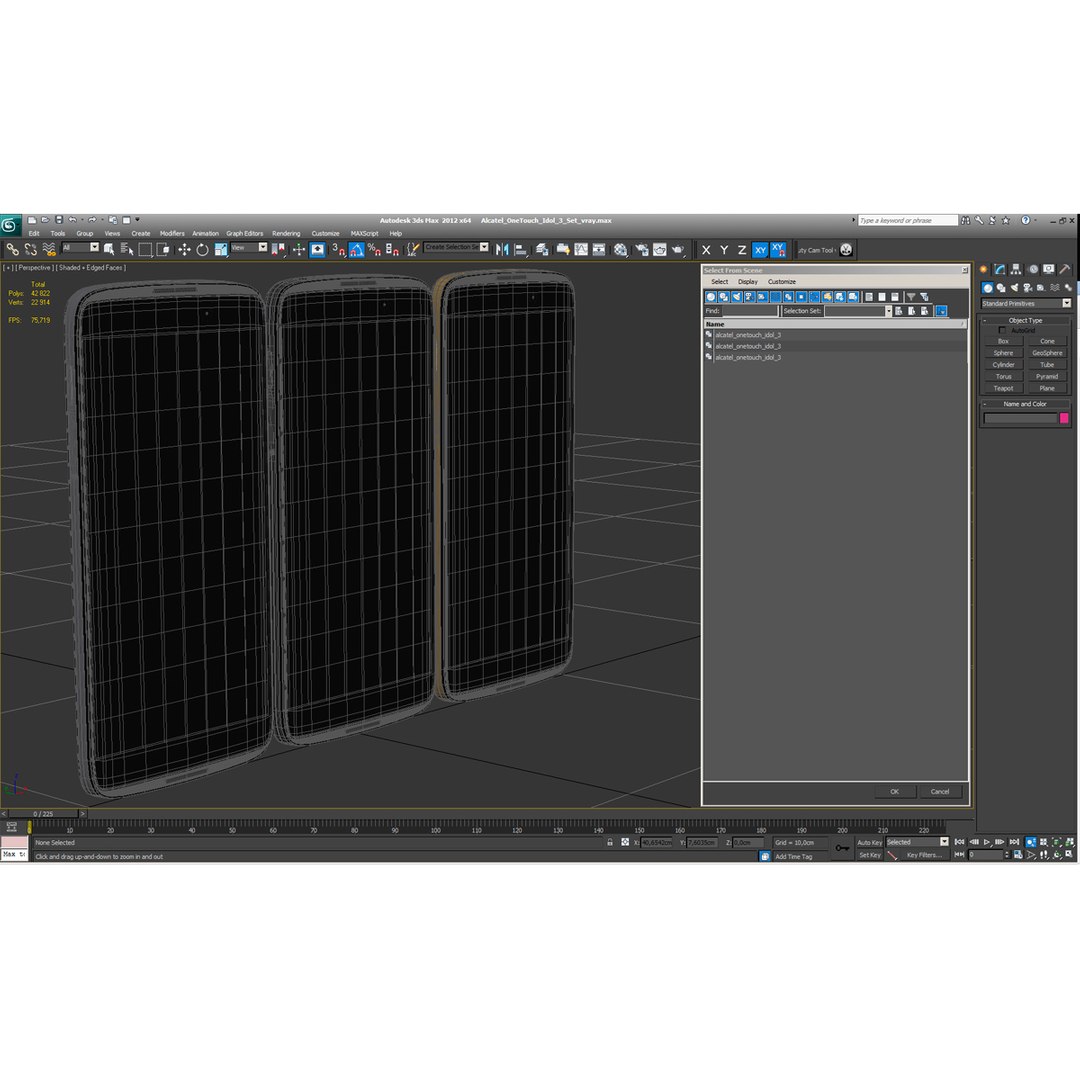Click the pink object color swatch
This screenshot has height=1080, width=1080.
tap(1063, 418)
